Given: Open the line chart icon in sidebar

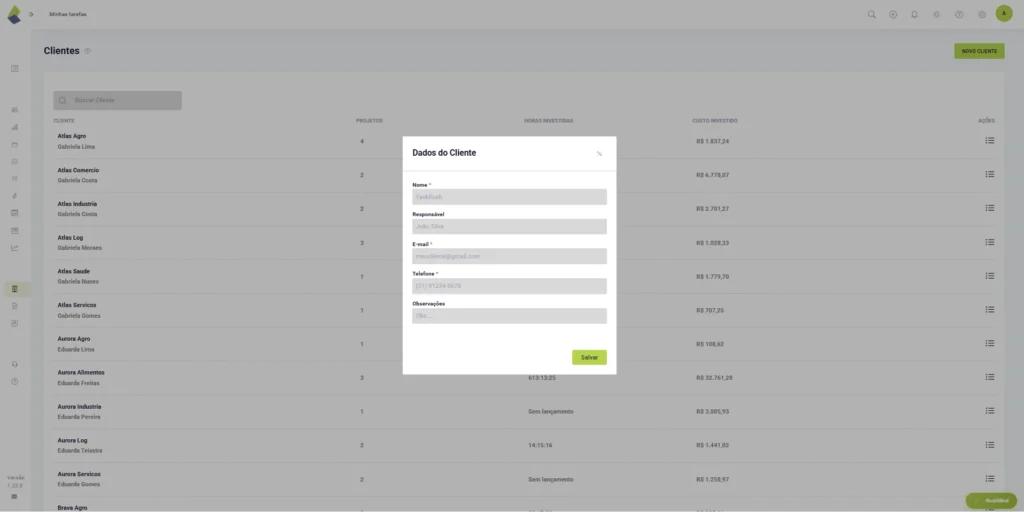Looking at the screenshot, I should 14,248.
